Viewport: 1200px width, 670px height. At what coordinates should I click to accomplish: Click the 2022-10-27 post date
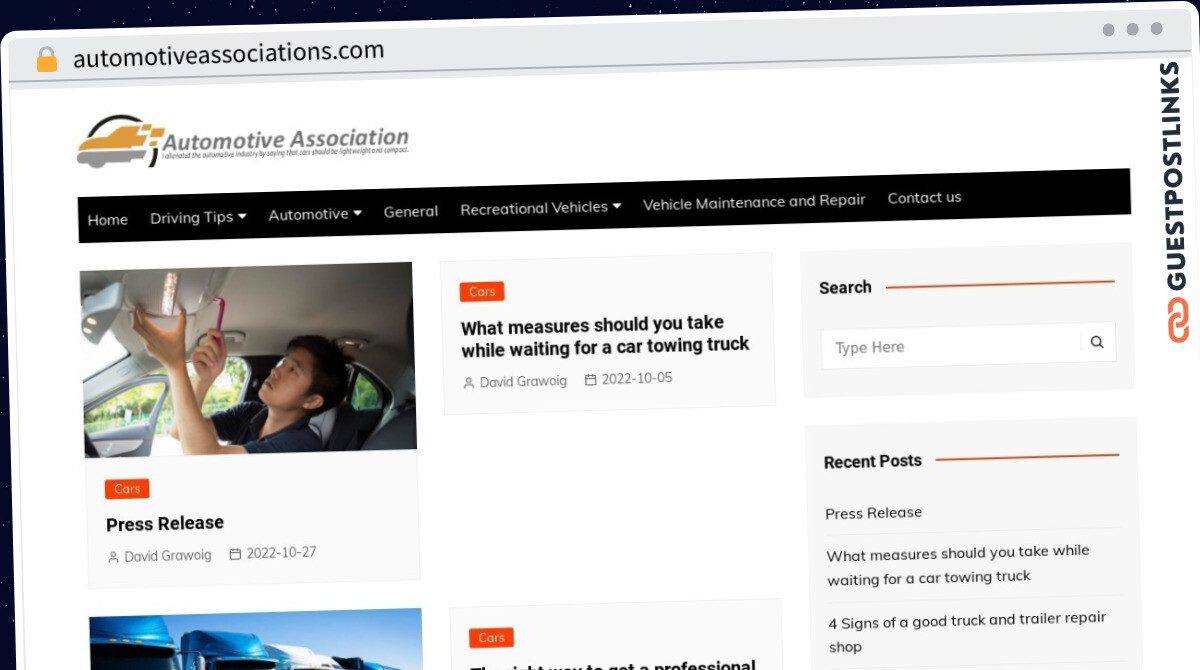(282, 552)
